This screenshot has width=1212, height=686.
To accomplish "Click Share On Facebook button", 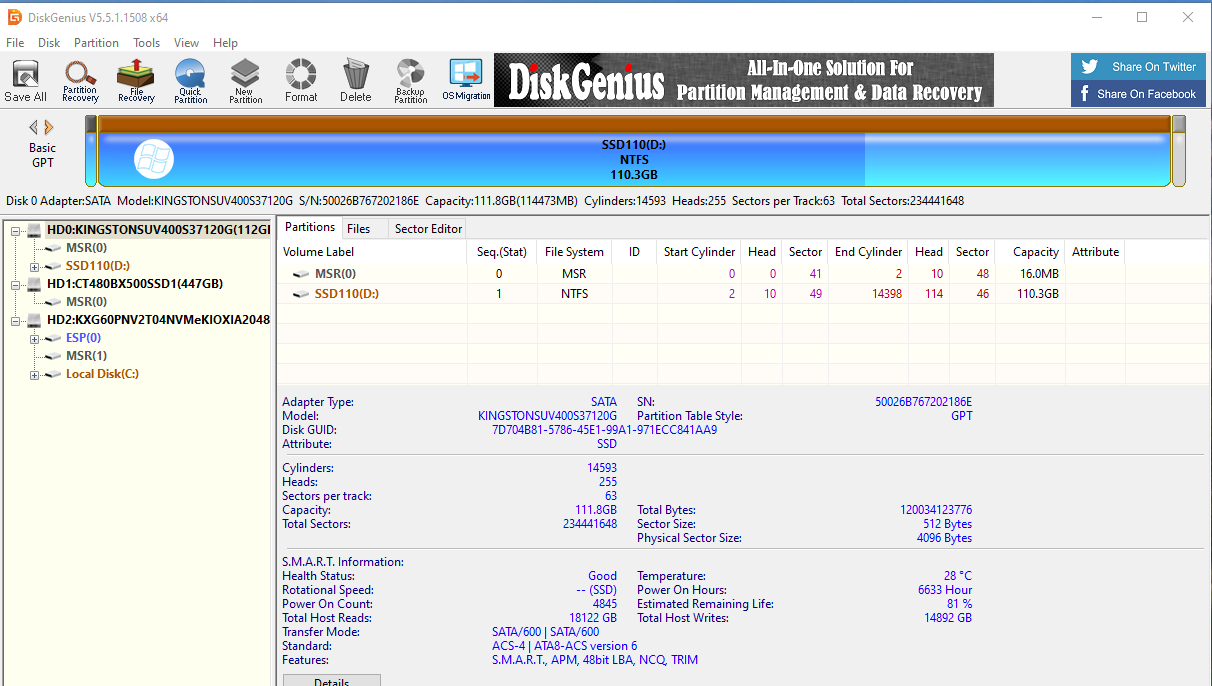I will pos(1140,94).
